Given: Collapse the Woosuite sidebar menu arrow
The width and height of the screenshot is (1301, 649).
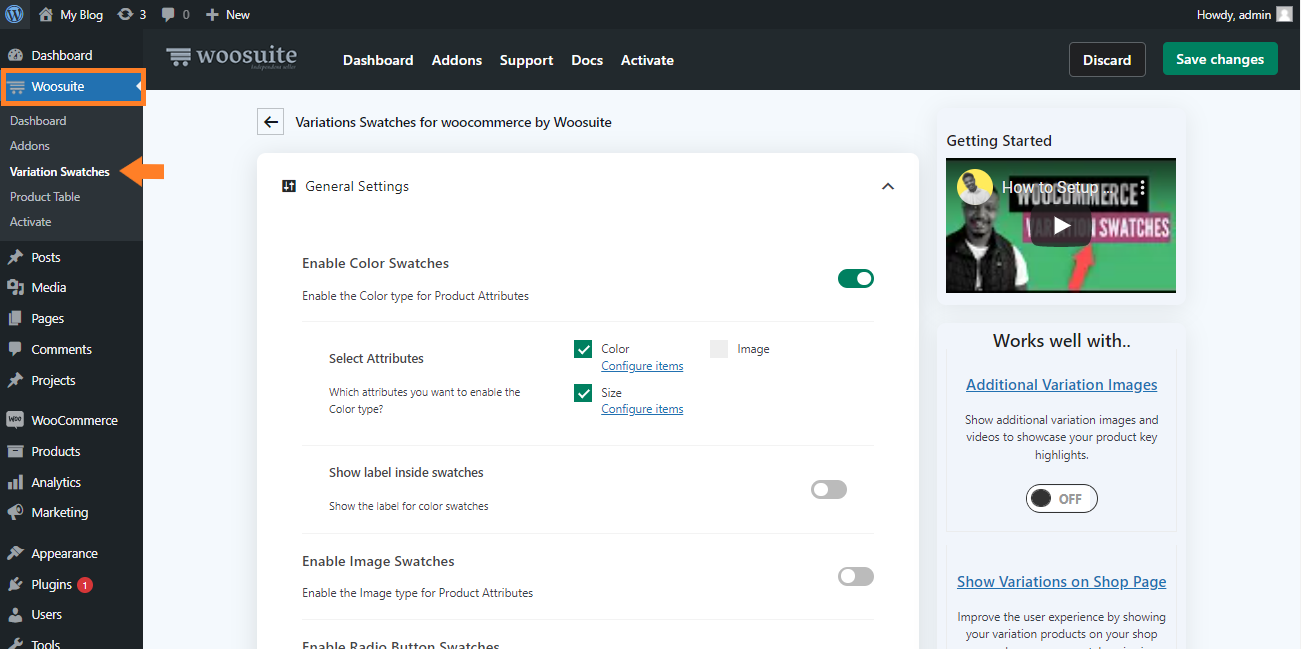Looking at the screenshot, I should [x=138, y=87].
